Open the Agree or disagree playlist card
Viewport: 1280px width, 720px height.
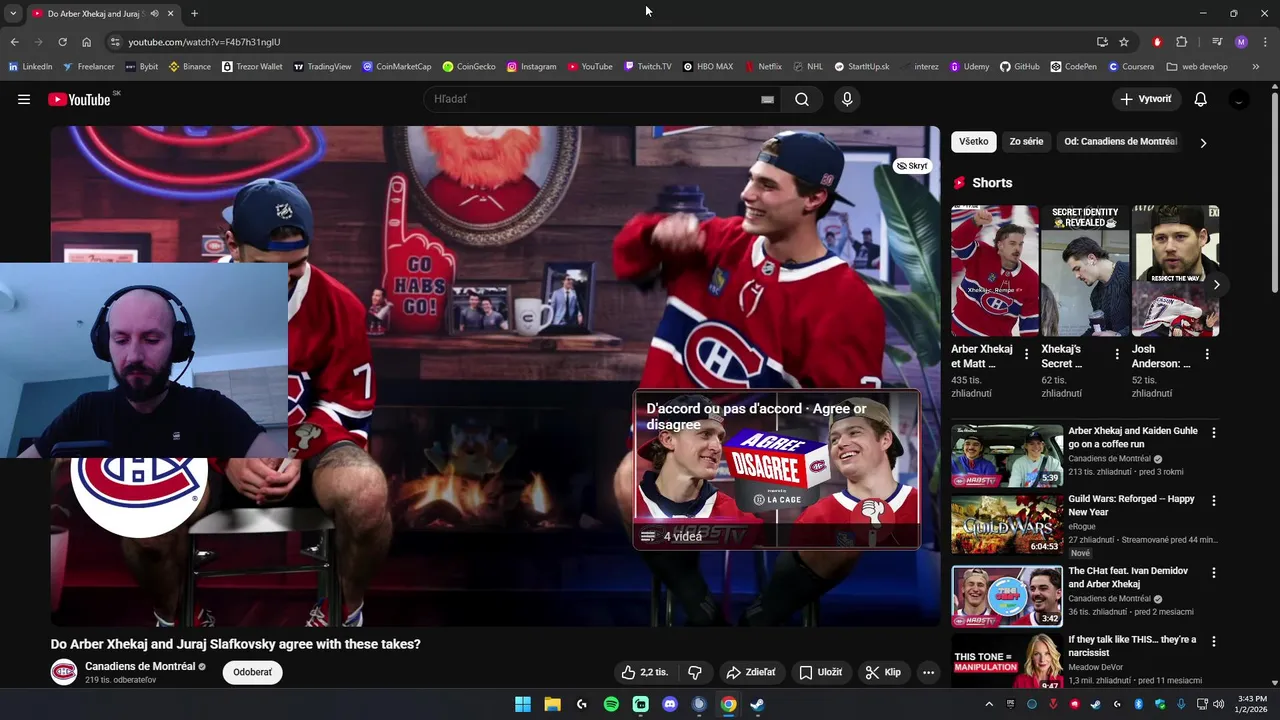[776, 470]
